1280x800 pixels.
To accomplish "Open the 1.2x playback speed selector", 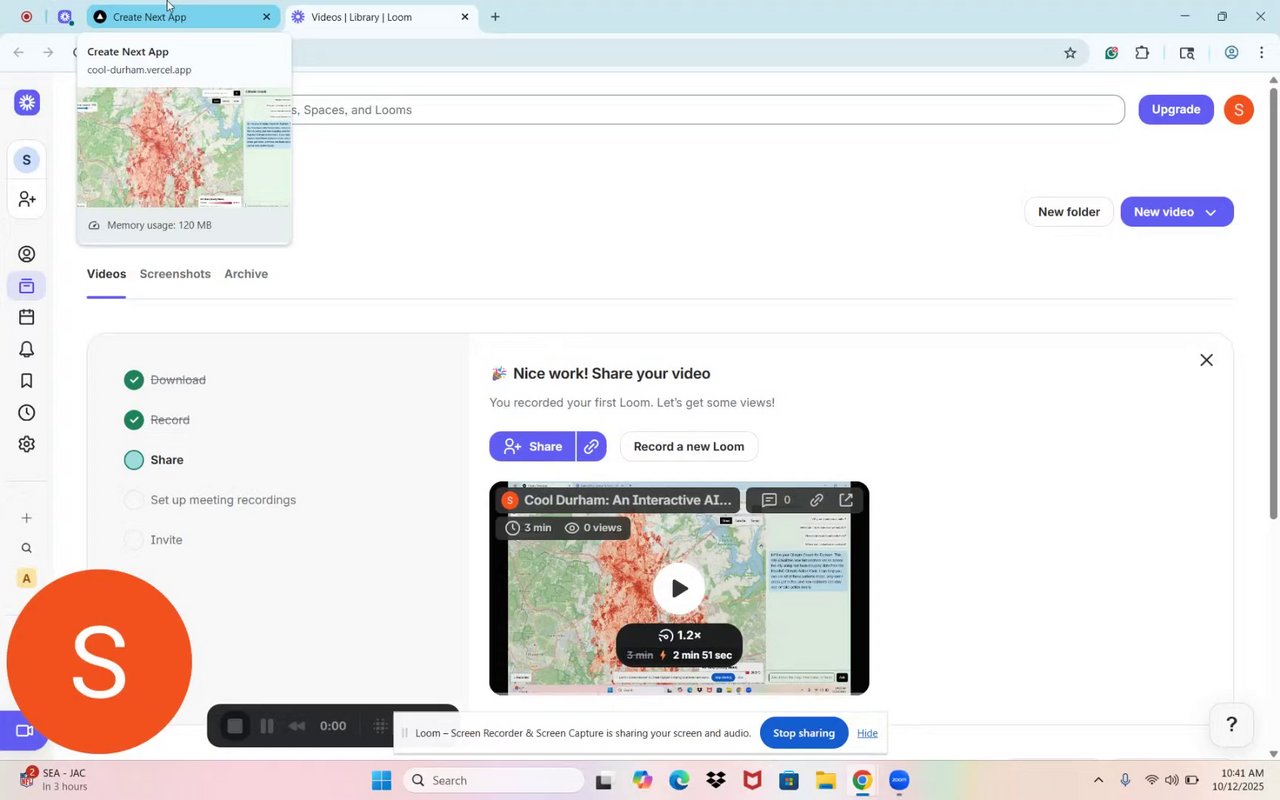I will coord(679,635).
